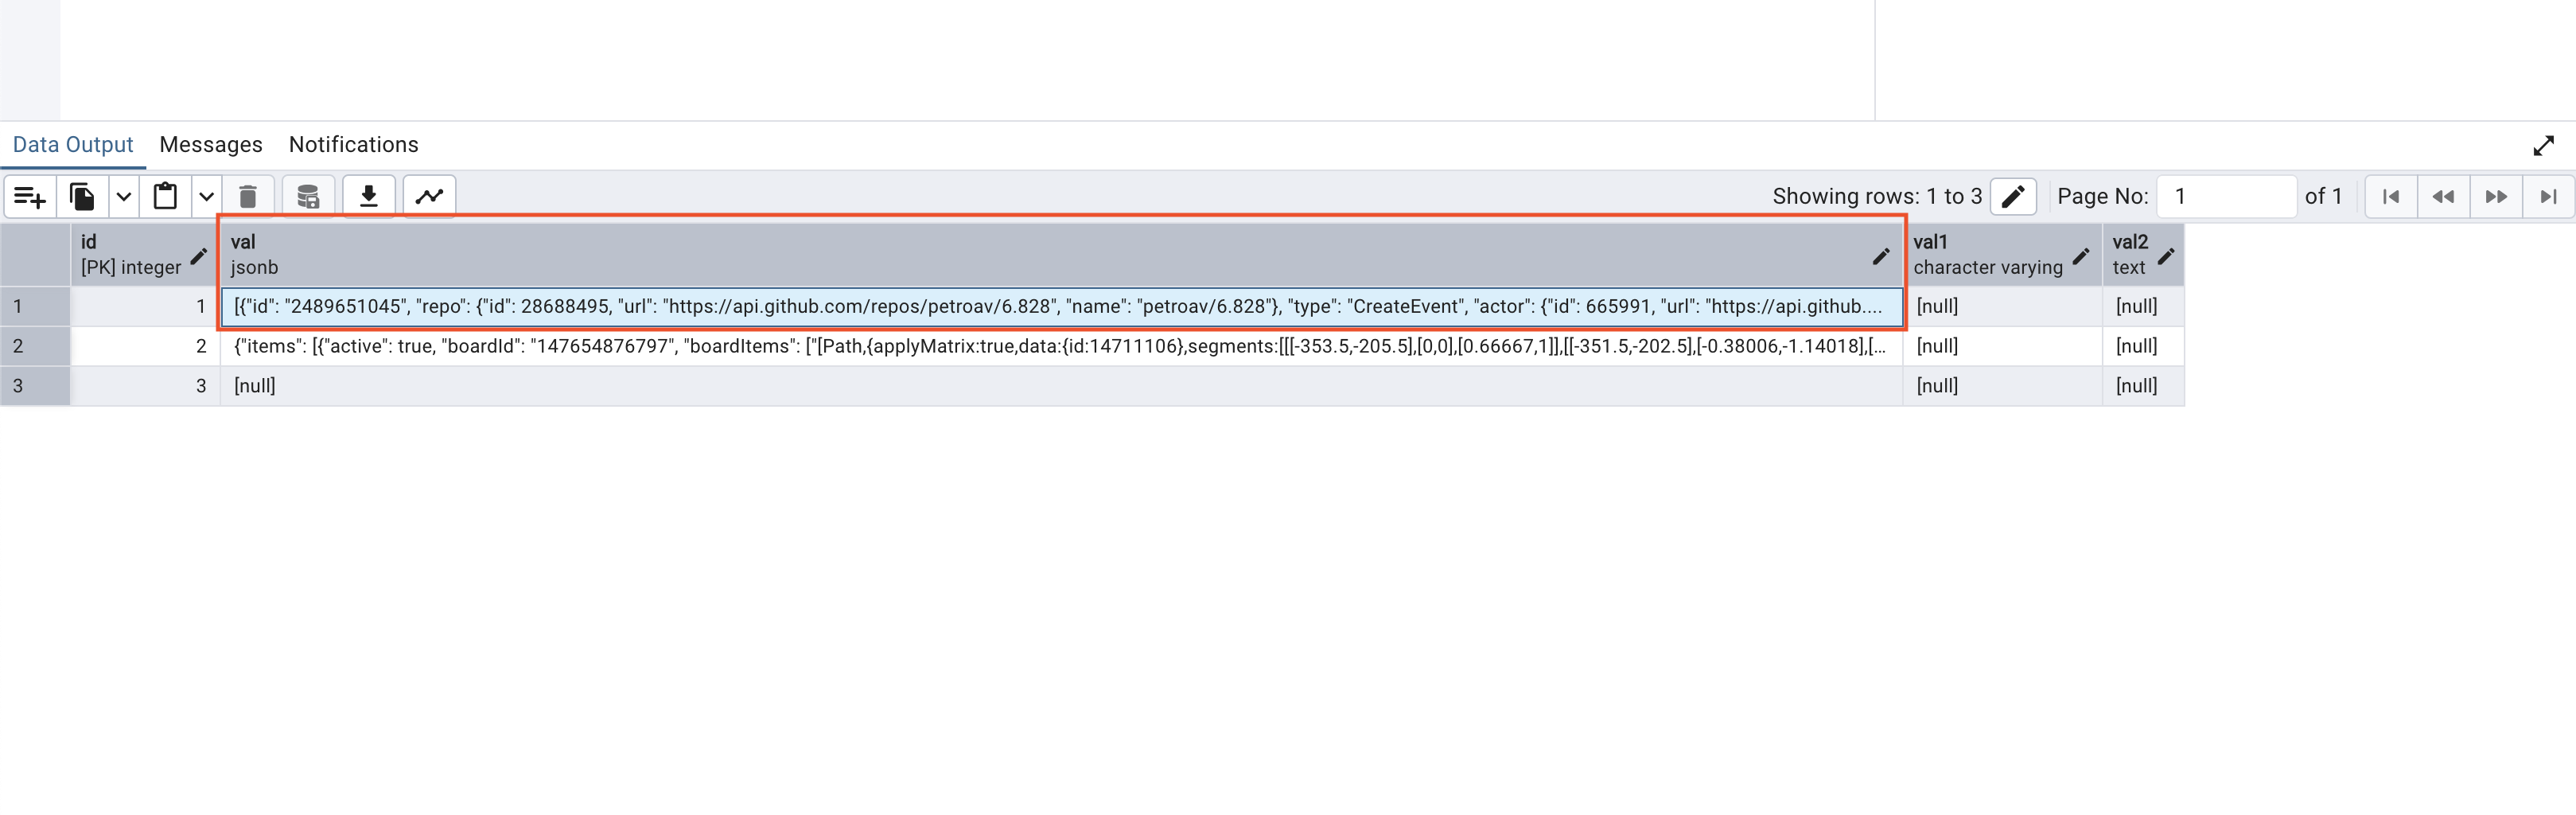
Task: Click the Paste clipboard icon
Action: 165,197
